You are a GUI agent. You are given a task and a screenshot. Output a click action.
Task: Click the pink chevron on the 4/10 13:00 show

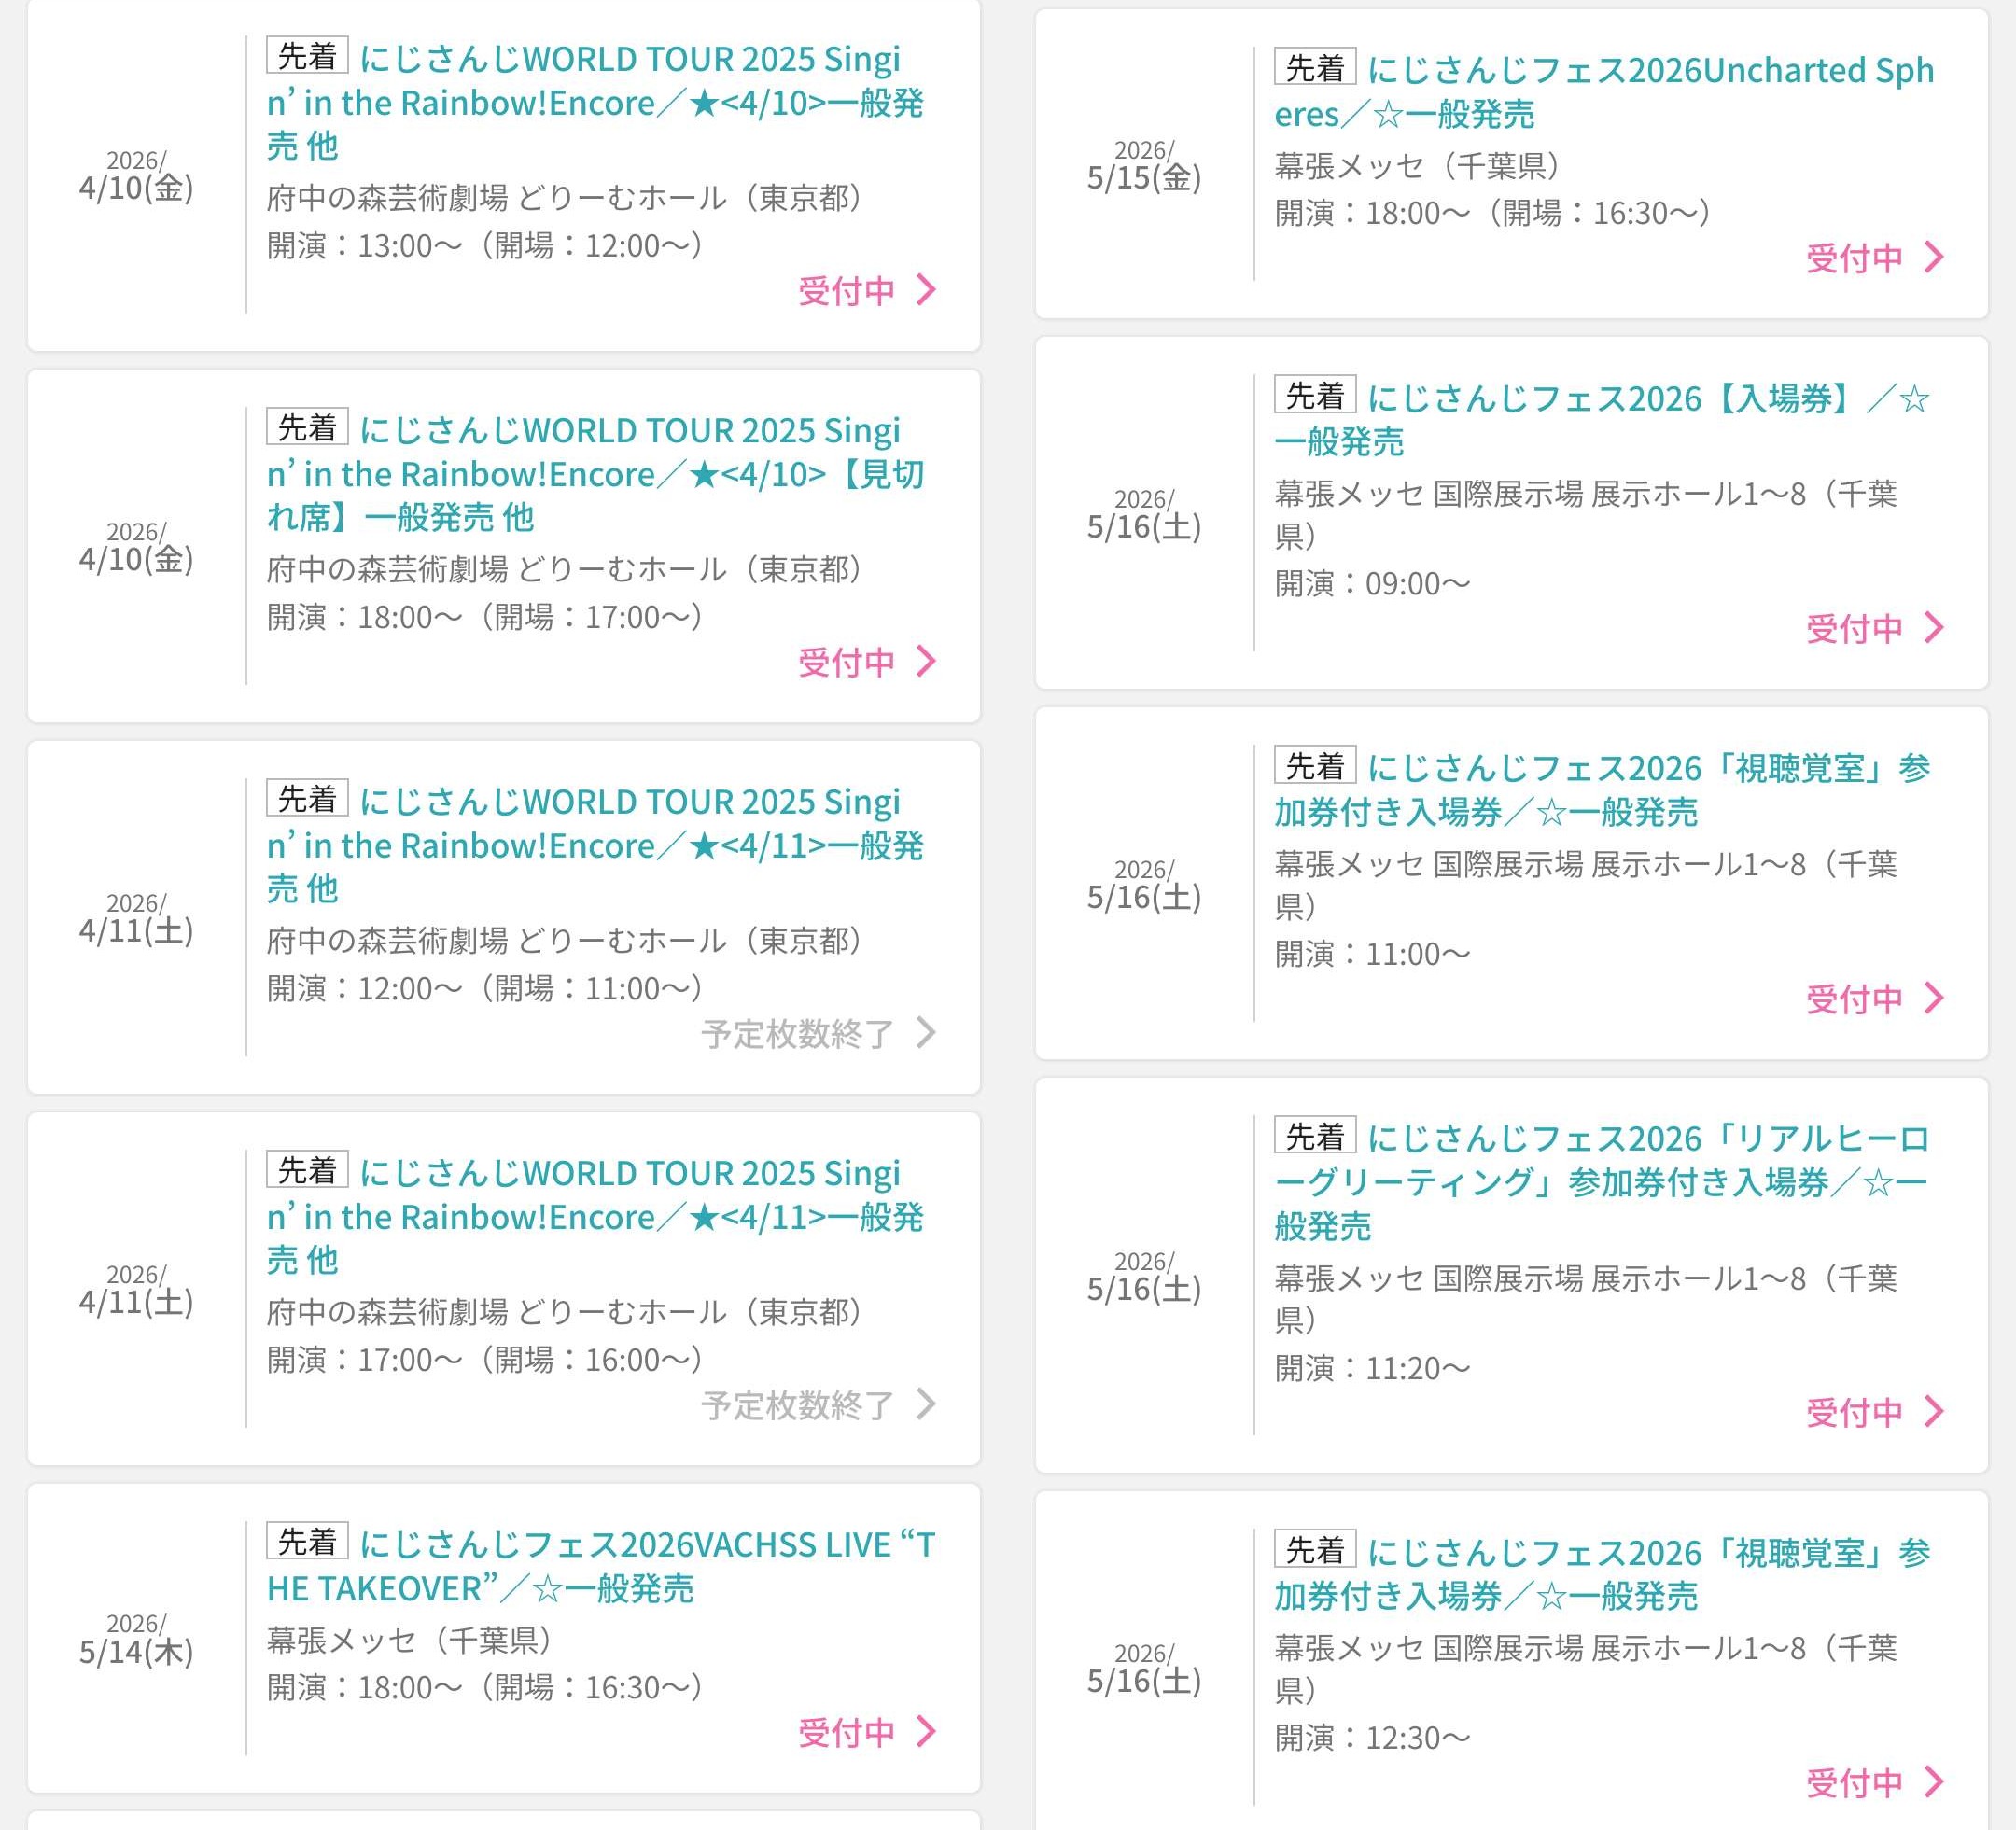point(927,290)
